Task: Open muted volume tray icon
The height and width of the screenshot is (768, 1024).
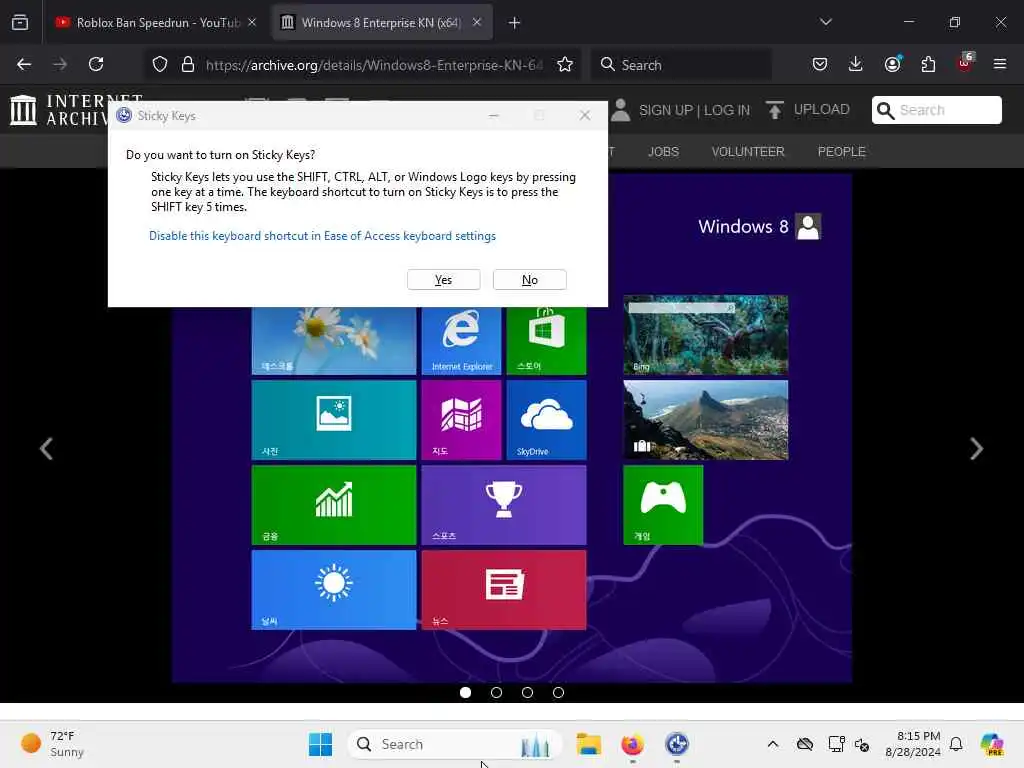Action: [x=862, y=744]
